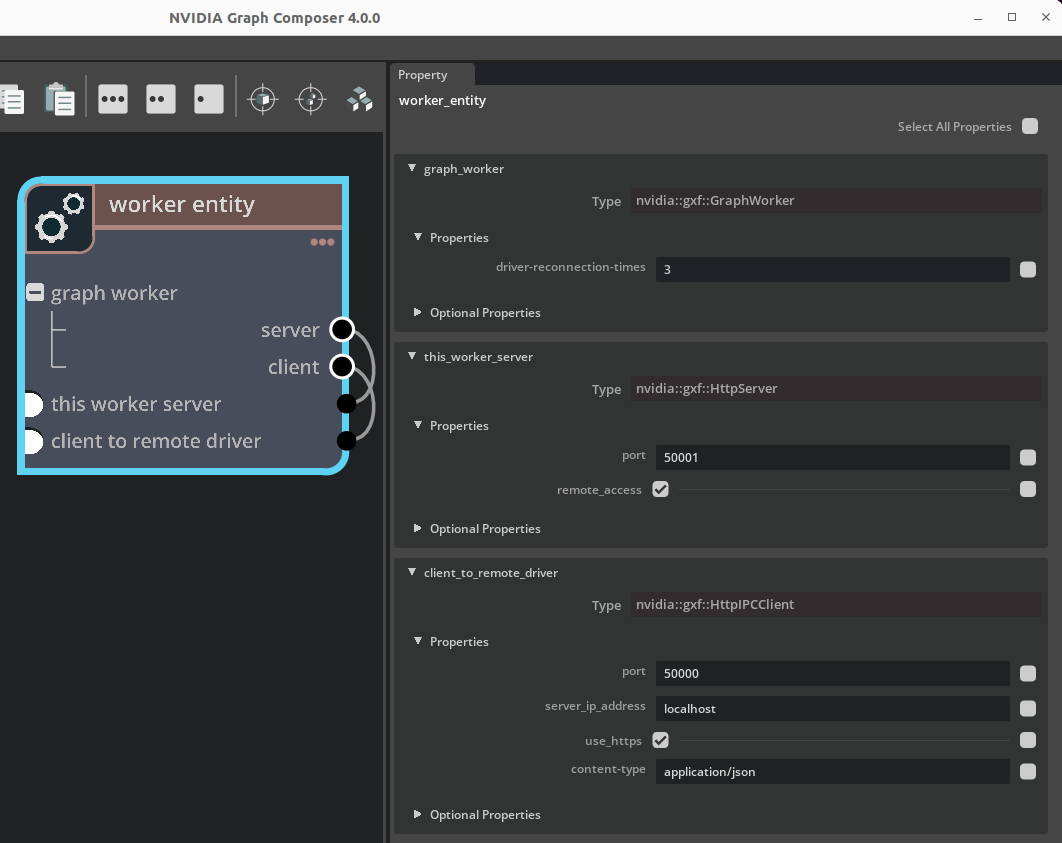Click the gears icon on worker entity node
Screen dimensions: 1062x843
click(x=59, y=218)
